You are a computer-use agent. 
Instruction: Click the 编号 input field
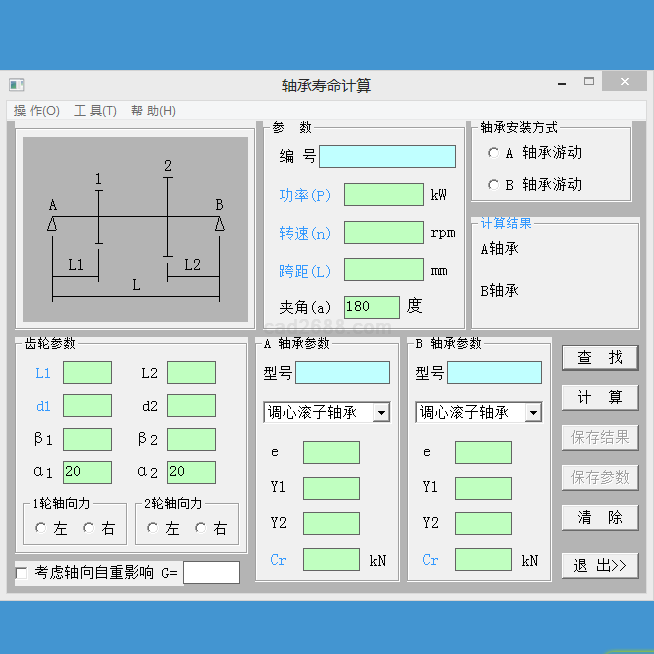pos(387,157)
